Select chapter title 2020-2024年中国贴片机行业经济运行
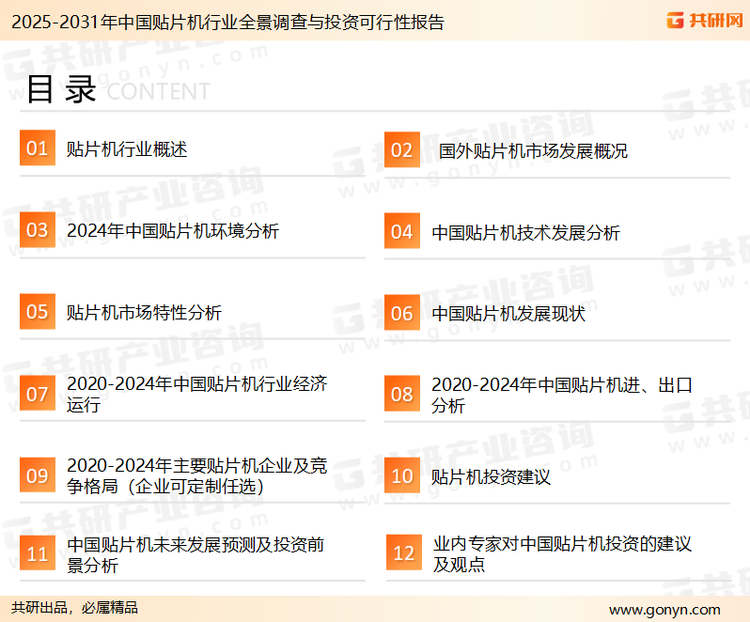This screenshot has height=622, width=750. (x=197, y=394)
